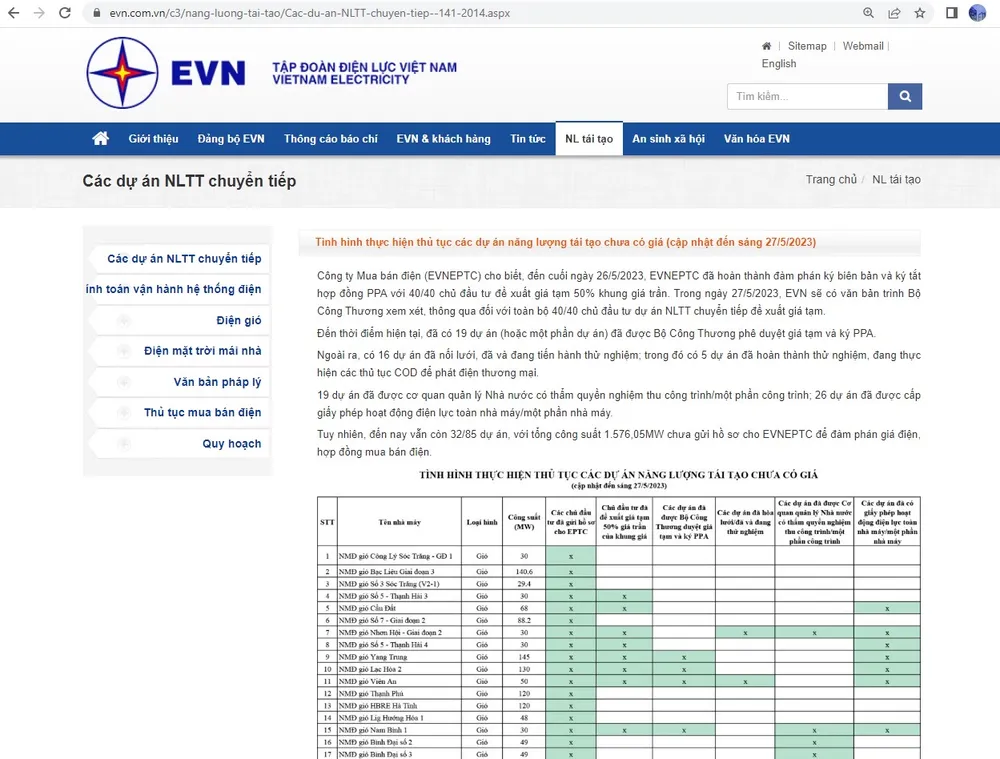Click the English language link
Screen dimensions: 1000x759
coord(779,63)
